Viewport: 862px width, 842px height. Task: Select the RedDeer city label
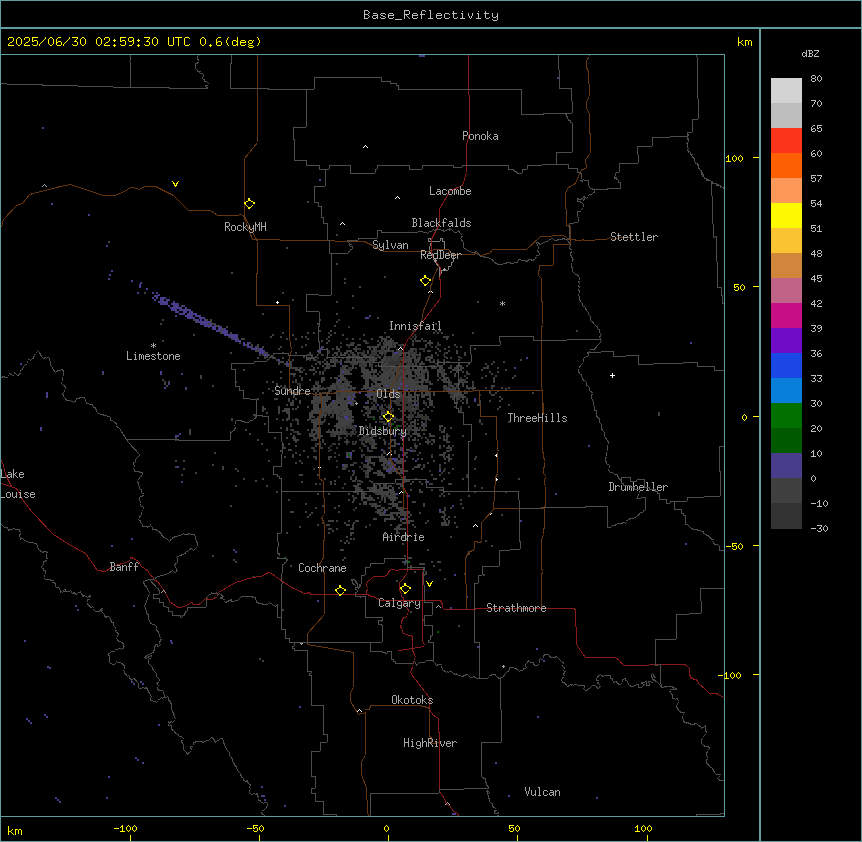tap(440, 255)
